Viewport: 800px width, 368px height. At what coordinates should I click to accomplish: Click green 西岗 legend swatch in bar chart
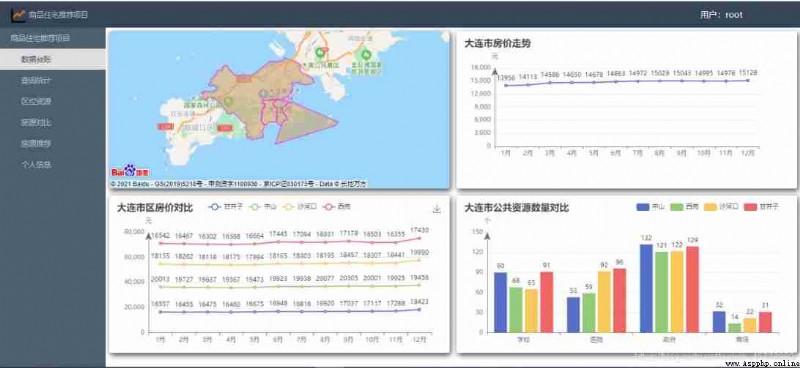677,207
